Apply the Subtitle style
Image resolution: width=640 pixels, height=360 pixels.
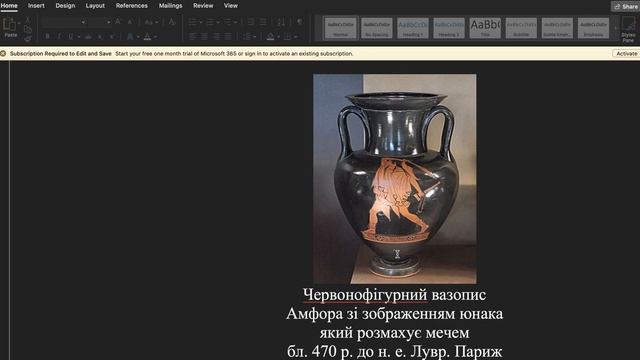tap(521, 28)
